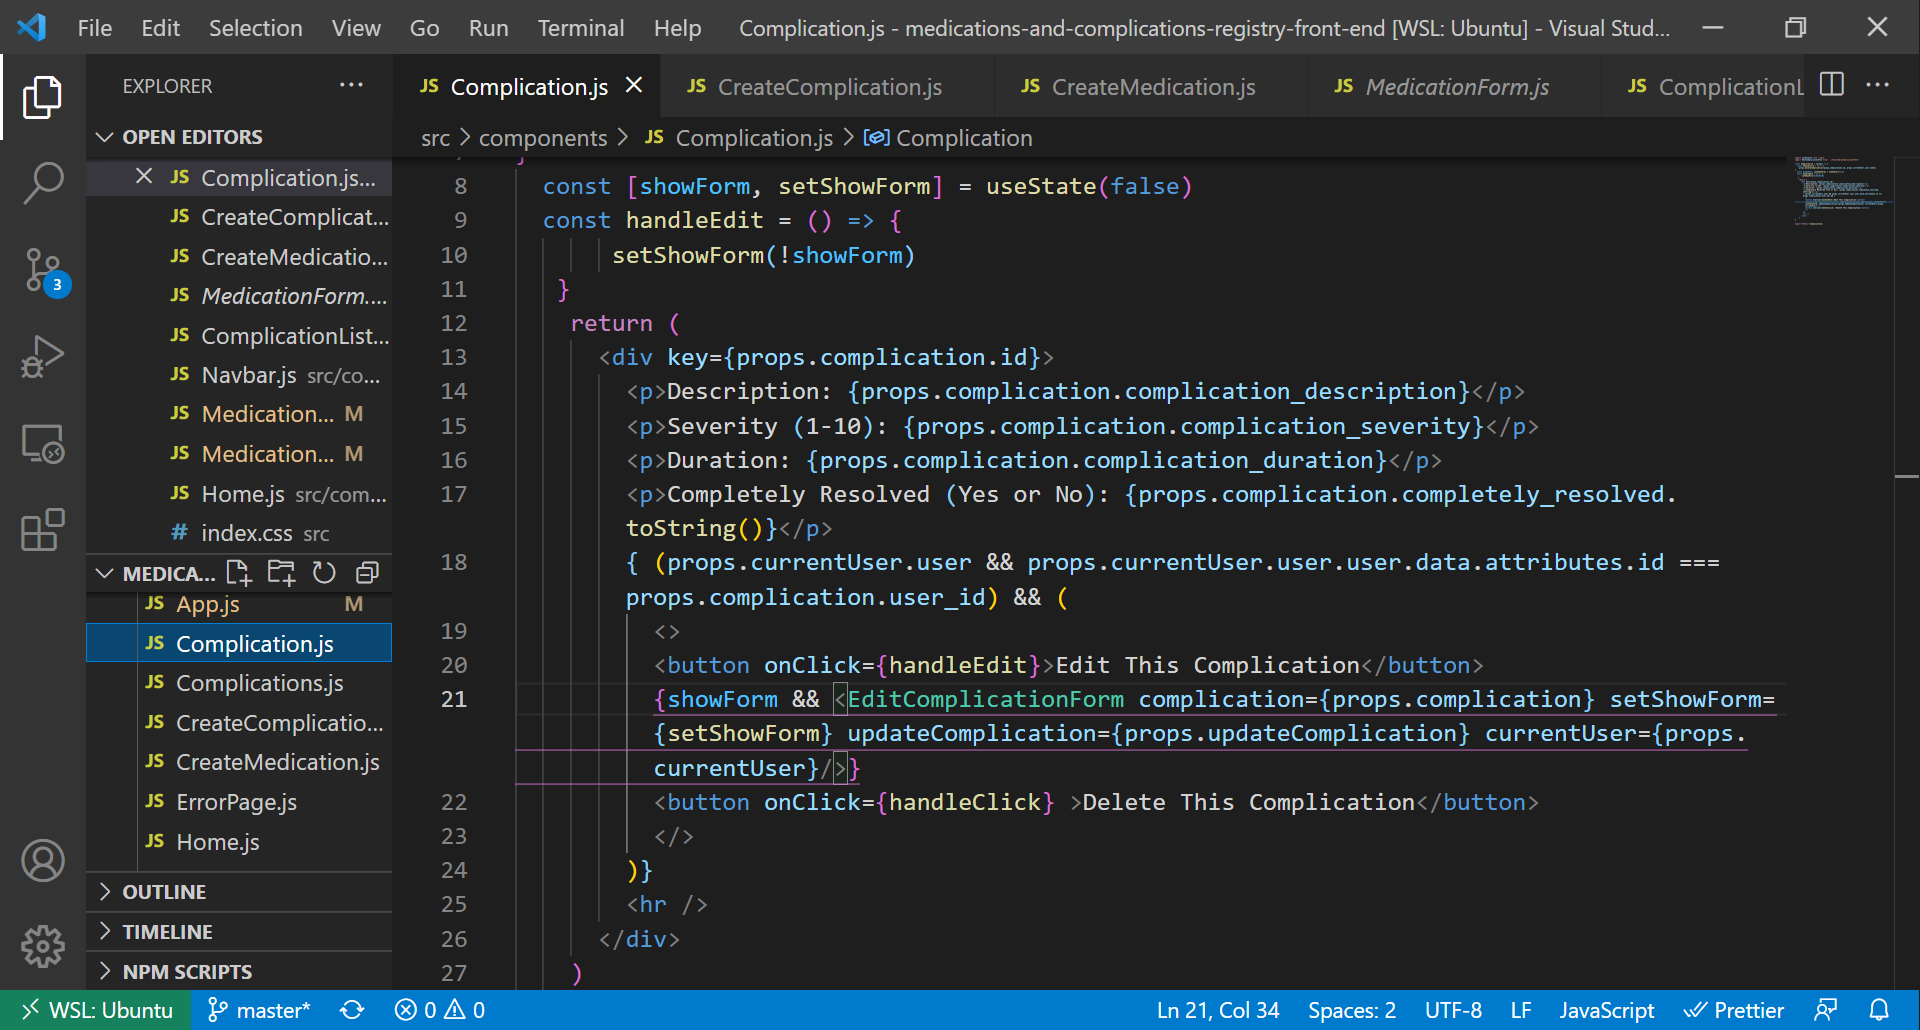Open the Search view in activity bar
The width and height of the screenshot is (1920, 1030).
tap(43, 183)
